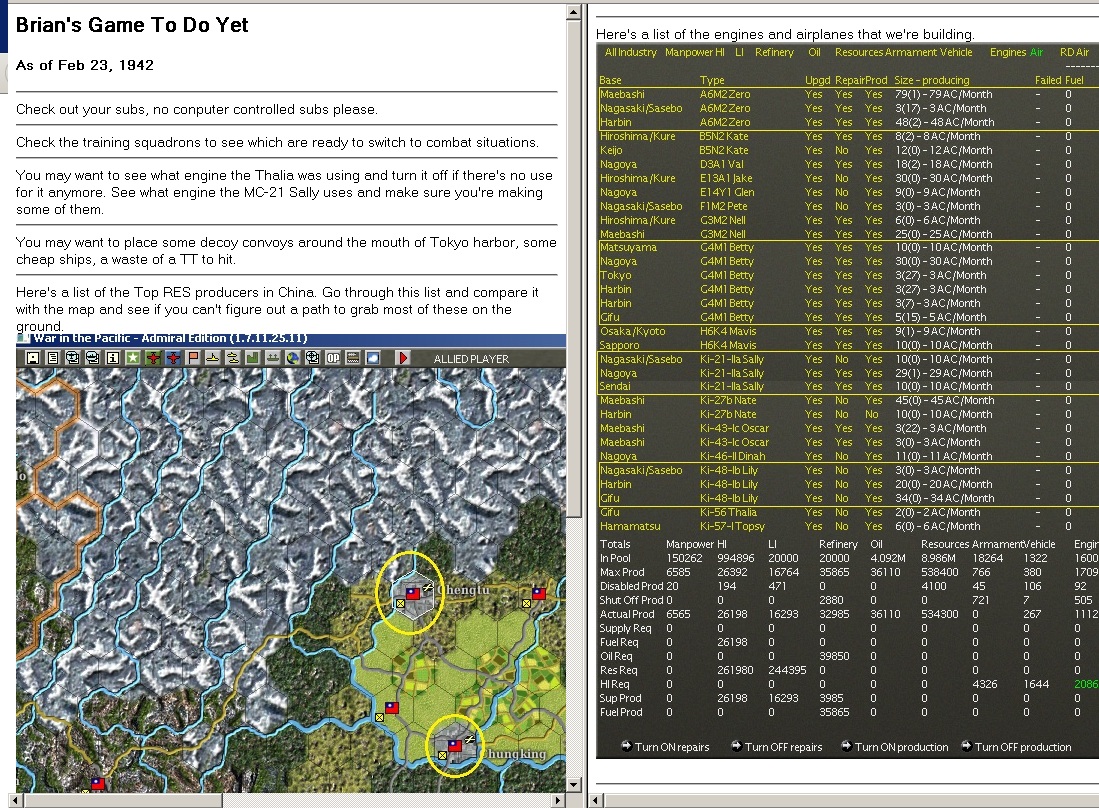1099x808 pixels.
Task: Switch to the Engines tab
Action: (x=1008, y=53)
